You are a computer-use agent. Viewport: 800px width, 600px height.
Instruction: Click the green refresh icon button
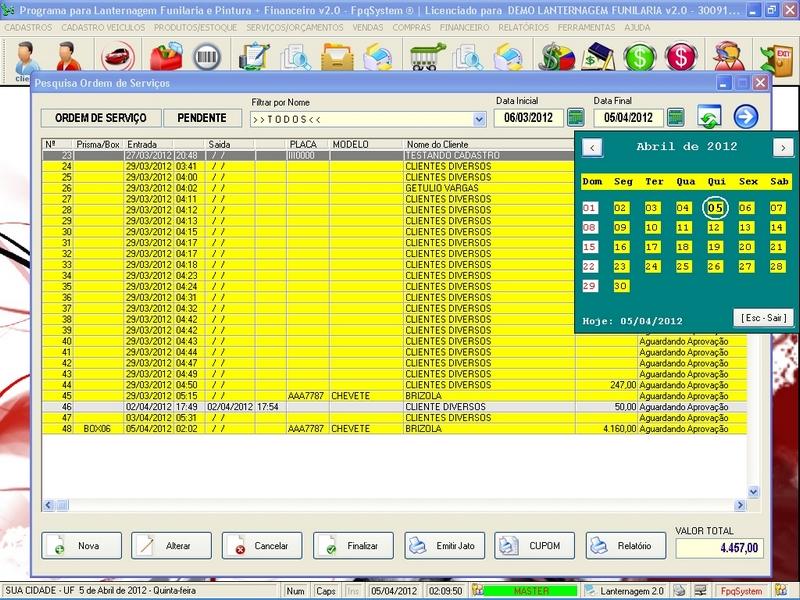pyautogui.click(x=710, y=117)
